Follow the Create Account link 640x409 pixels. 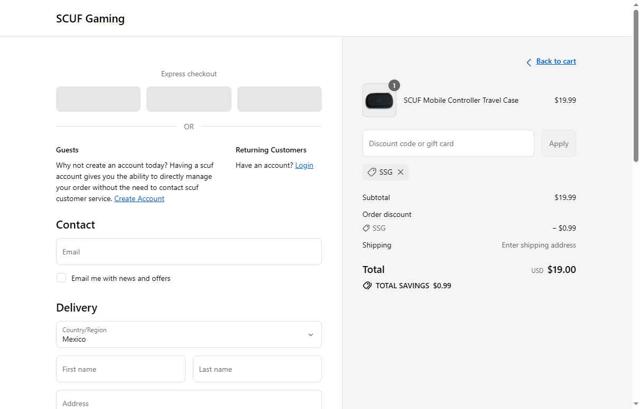pos(139,198)
